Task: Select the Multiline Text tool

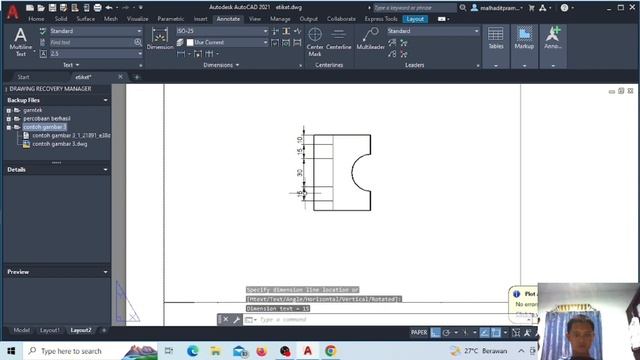Action: [x=20, y=41]
